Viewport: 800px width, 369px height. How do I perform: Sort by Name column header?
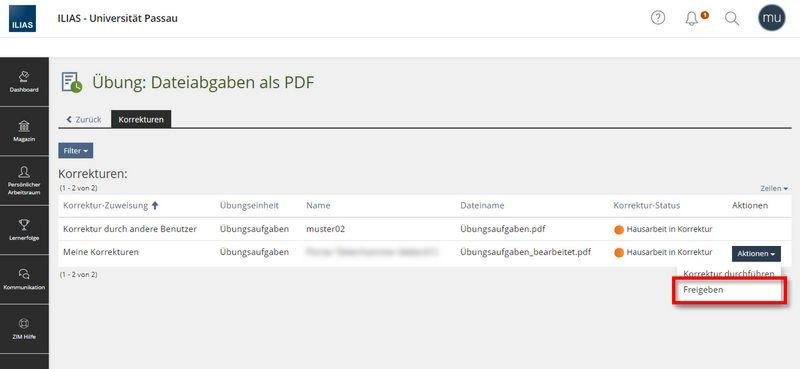point(318,205)
